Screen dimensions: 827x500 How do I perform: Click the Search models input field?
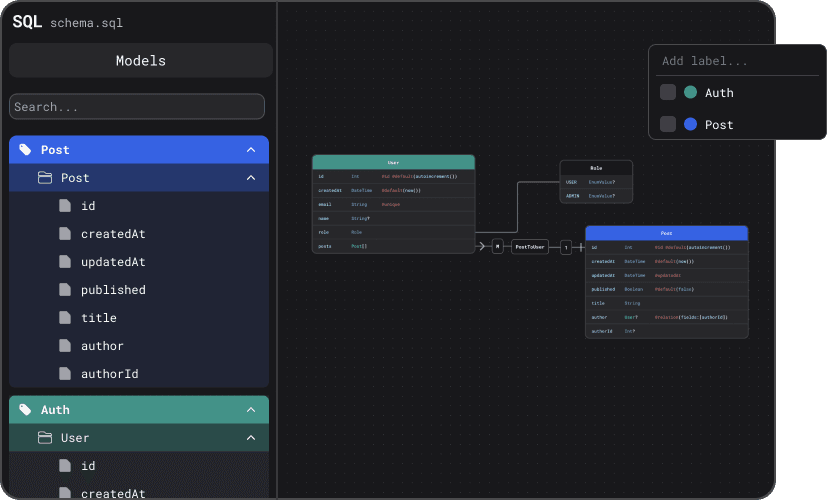point(137,107)
